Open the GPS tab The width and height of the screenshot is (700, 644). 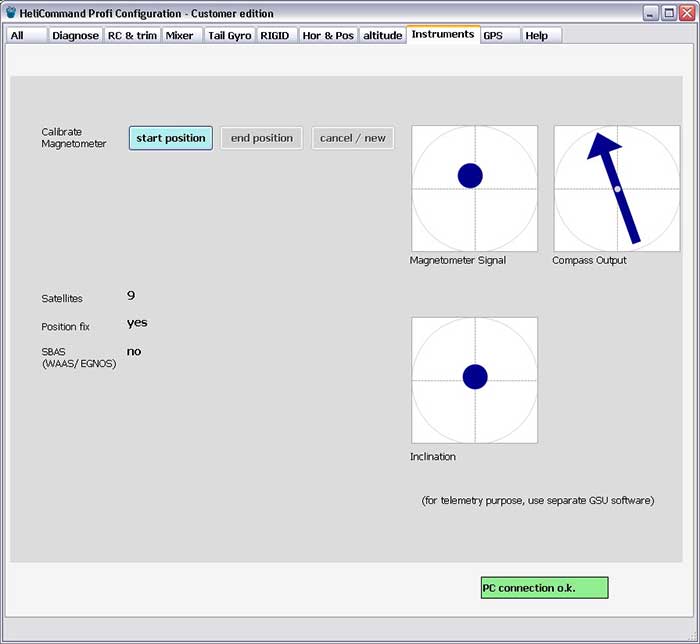(x=500, y=35)
